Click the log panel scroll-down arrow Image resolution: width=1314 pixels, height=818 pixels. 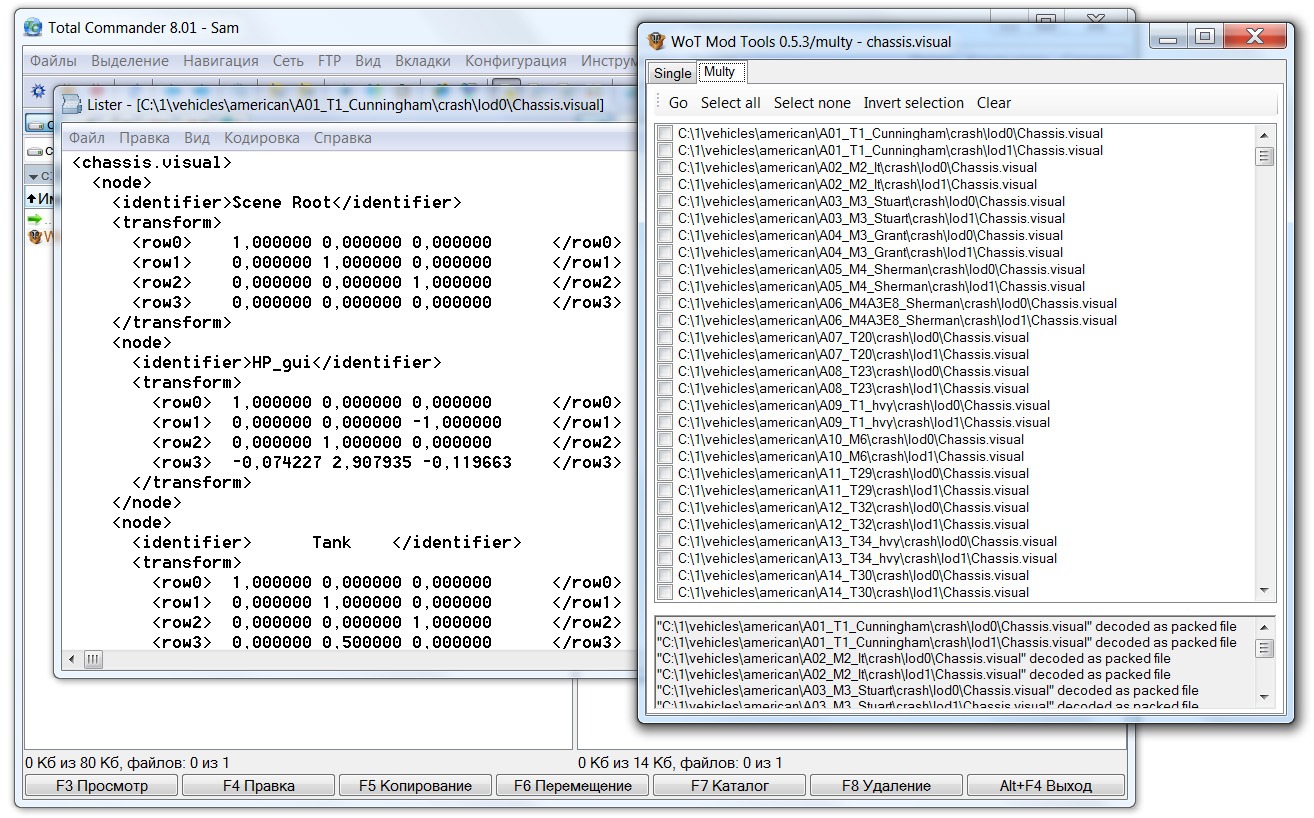tap(1264, 697)
